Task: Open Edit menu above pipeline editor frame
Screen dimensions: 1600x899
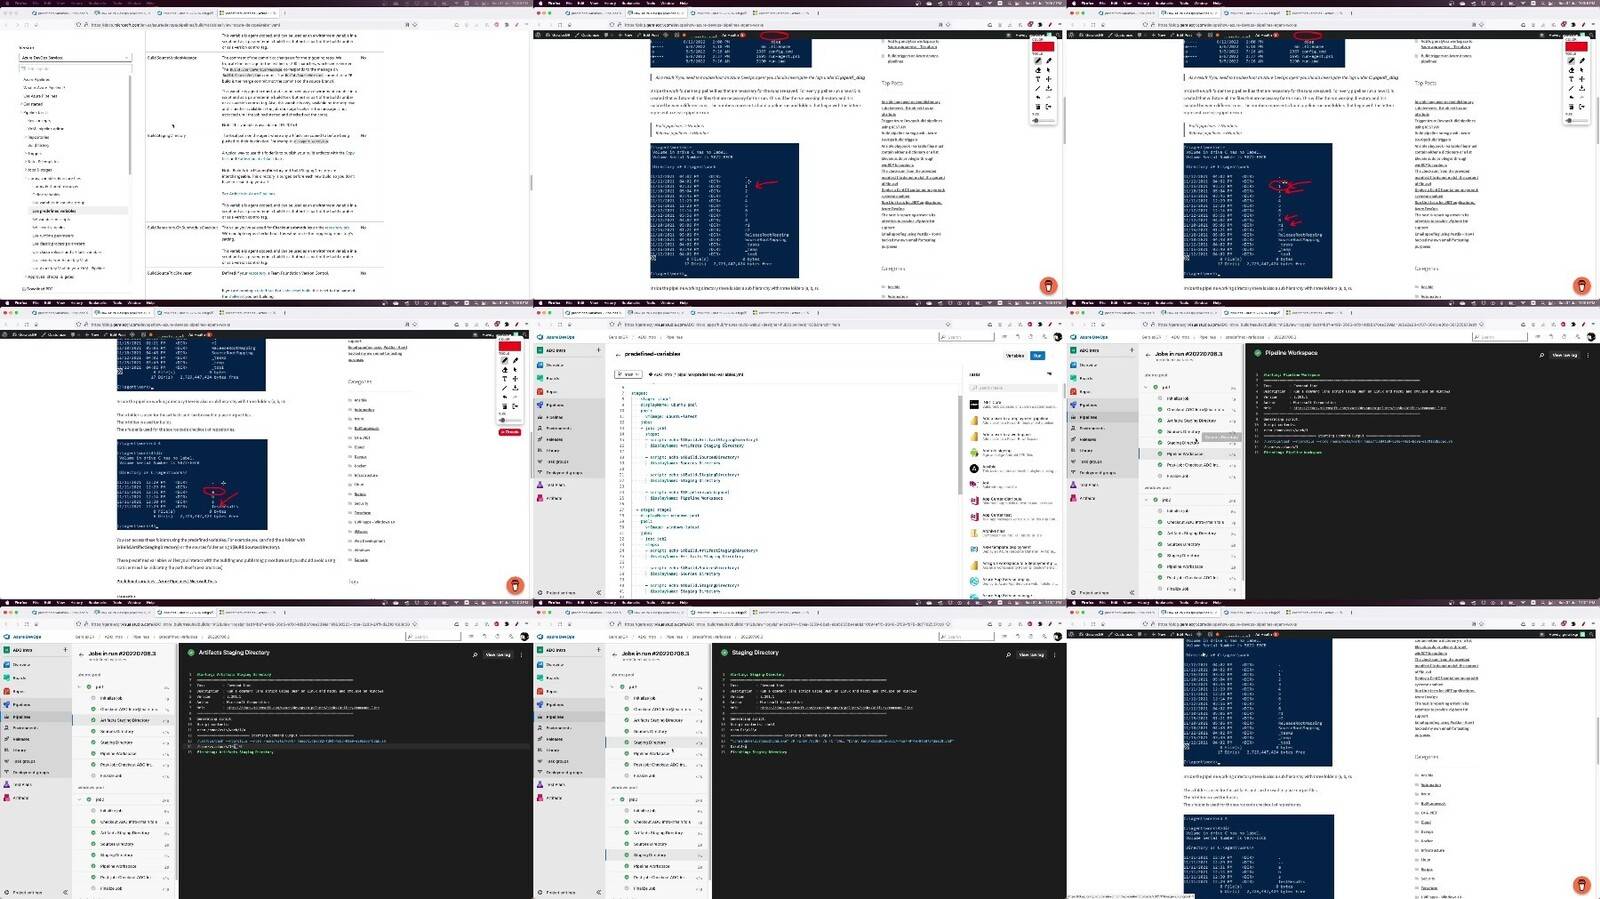Action: pyautogui.click(x=581, y=303)
